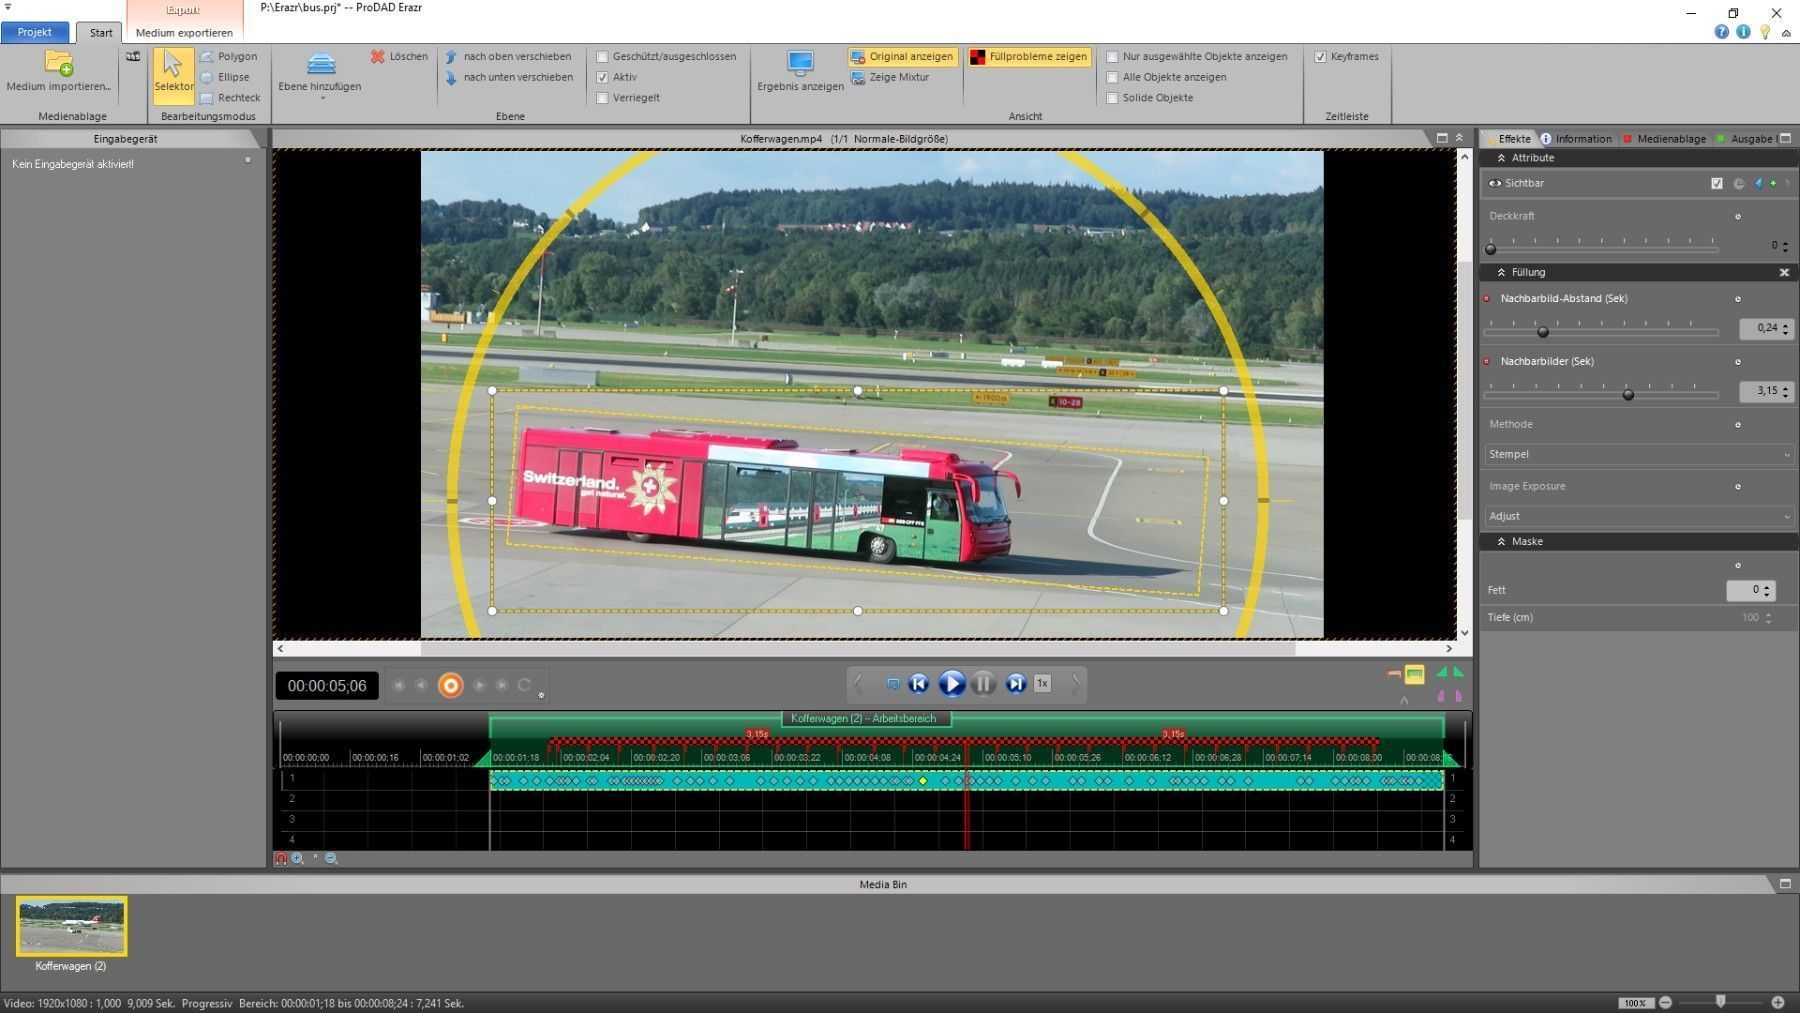Viewport: 1800px width, 1013px height.
Task: Select the Kofferwagen (2) thumbnail
Action: (71, 927)
